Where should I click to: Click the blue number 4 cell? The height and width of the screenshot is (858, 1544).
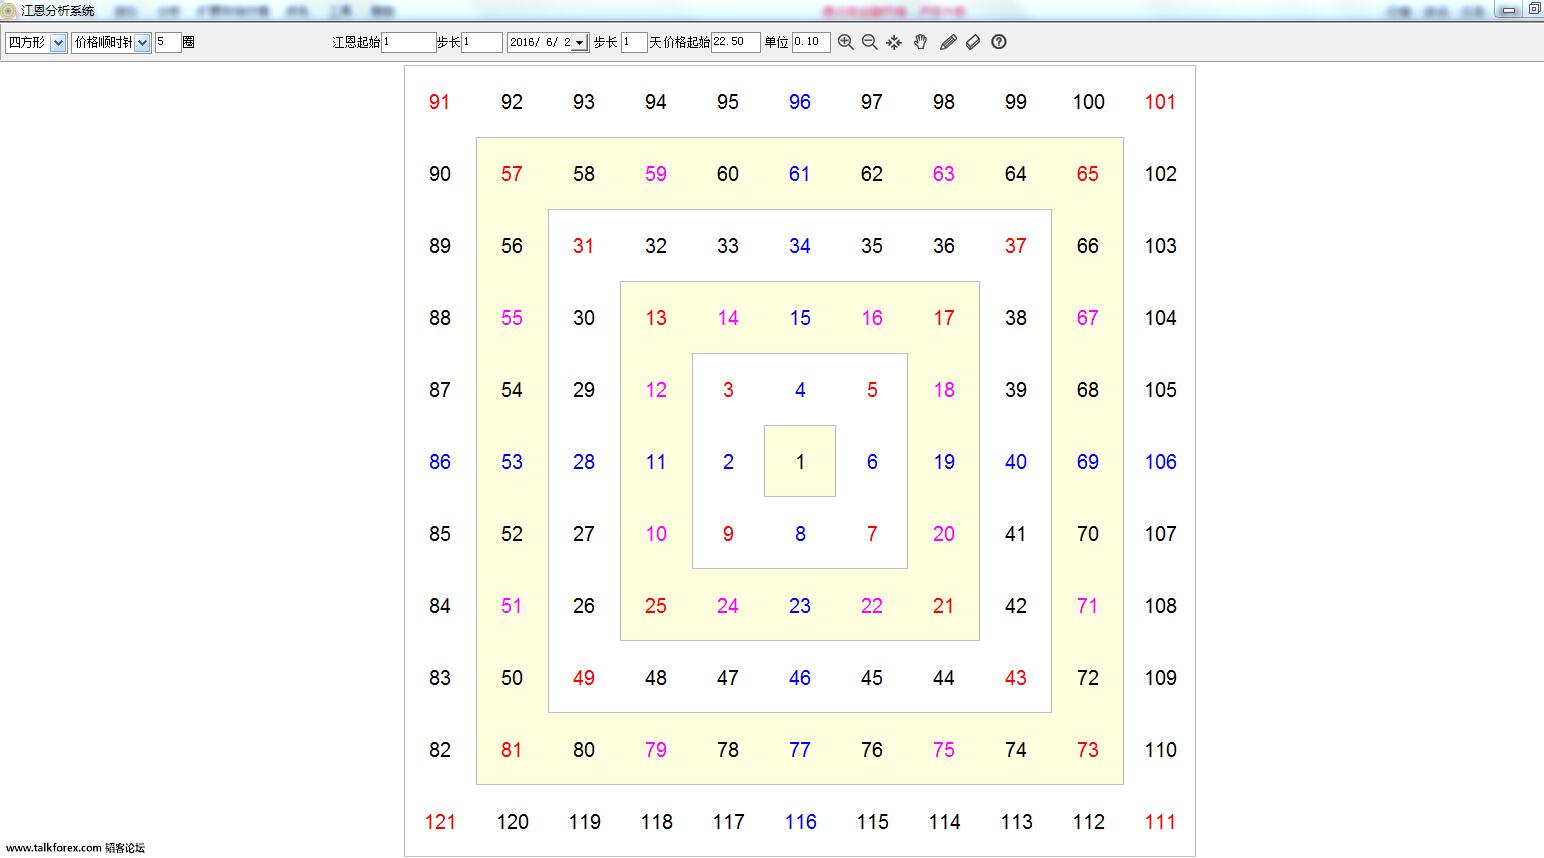coord(800,390)
